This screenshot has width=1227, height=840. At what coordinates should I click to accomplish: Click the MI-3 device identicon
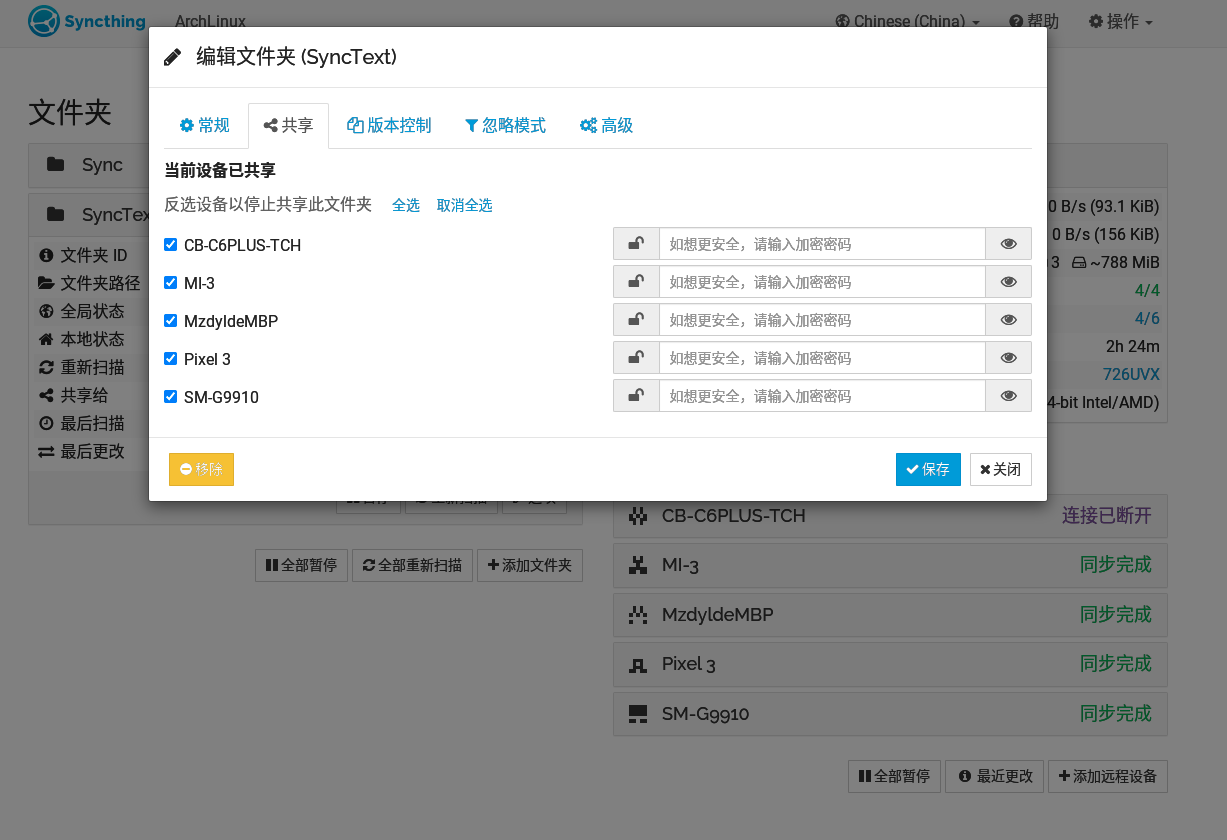pyautogui.click(x=637, y=565)
